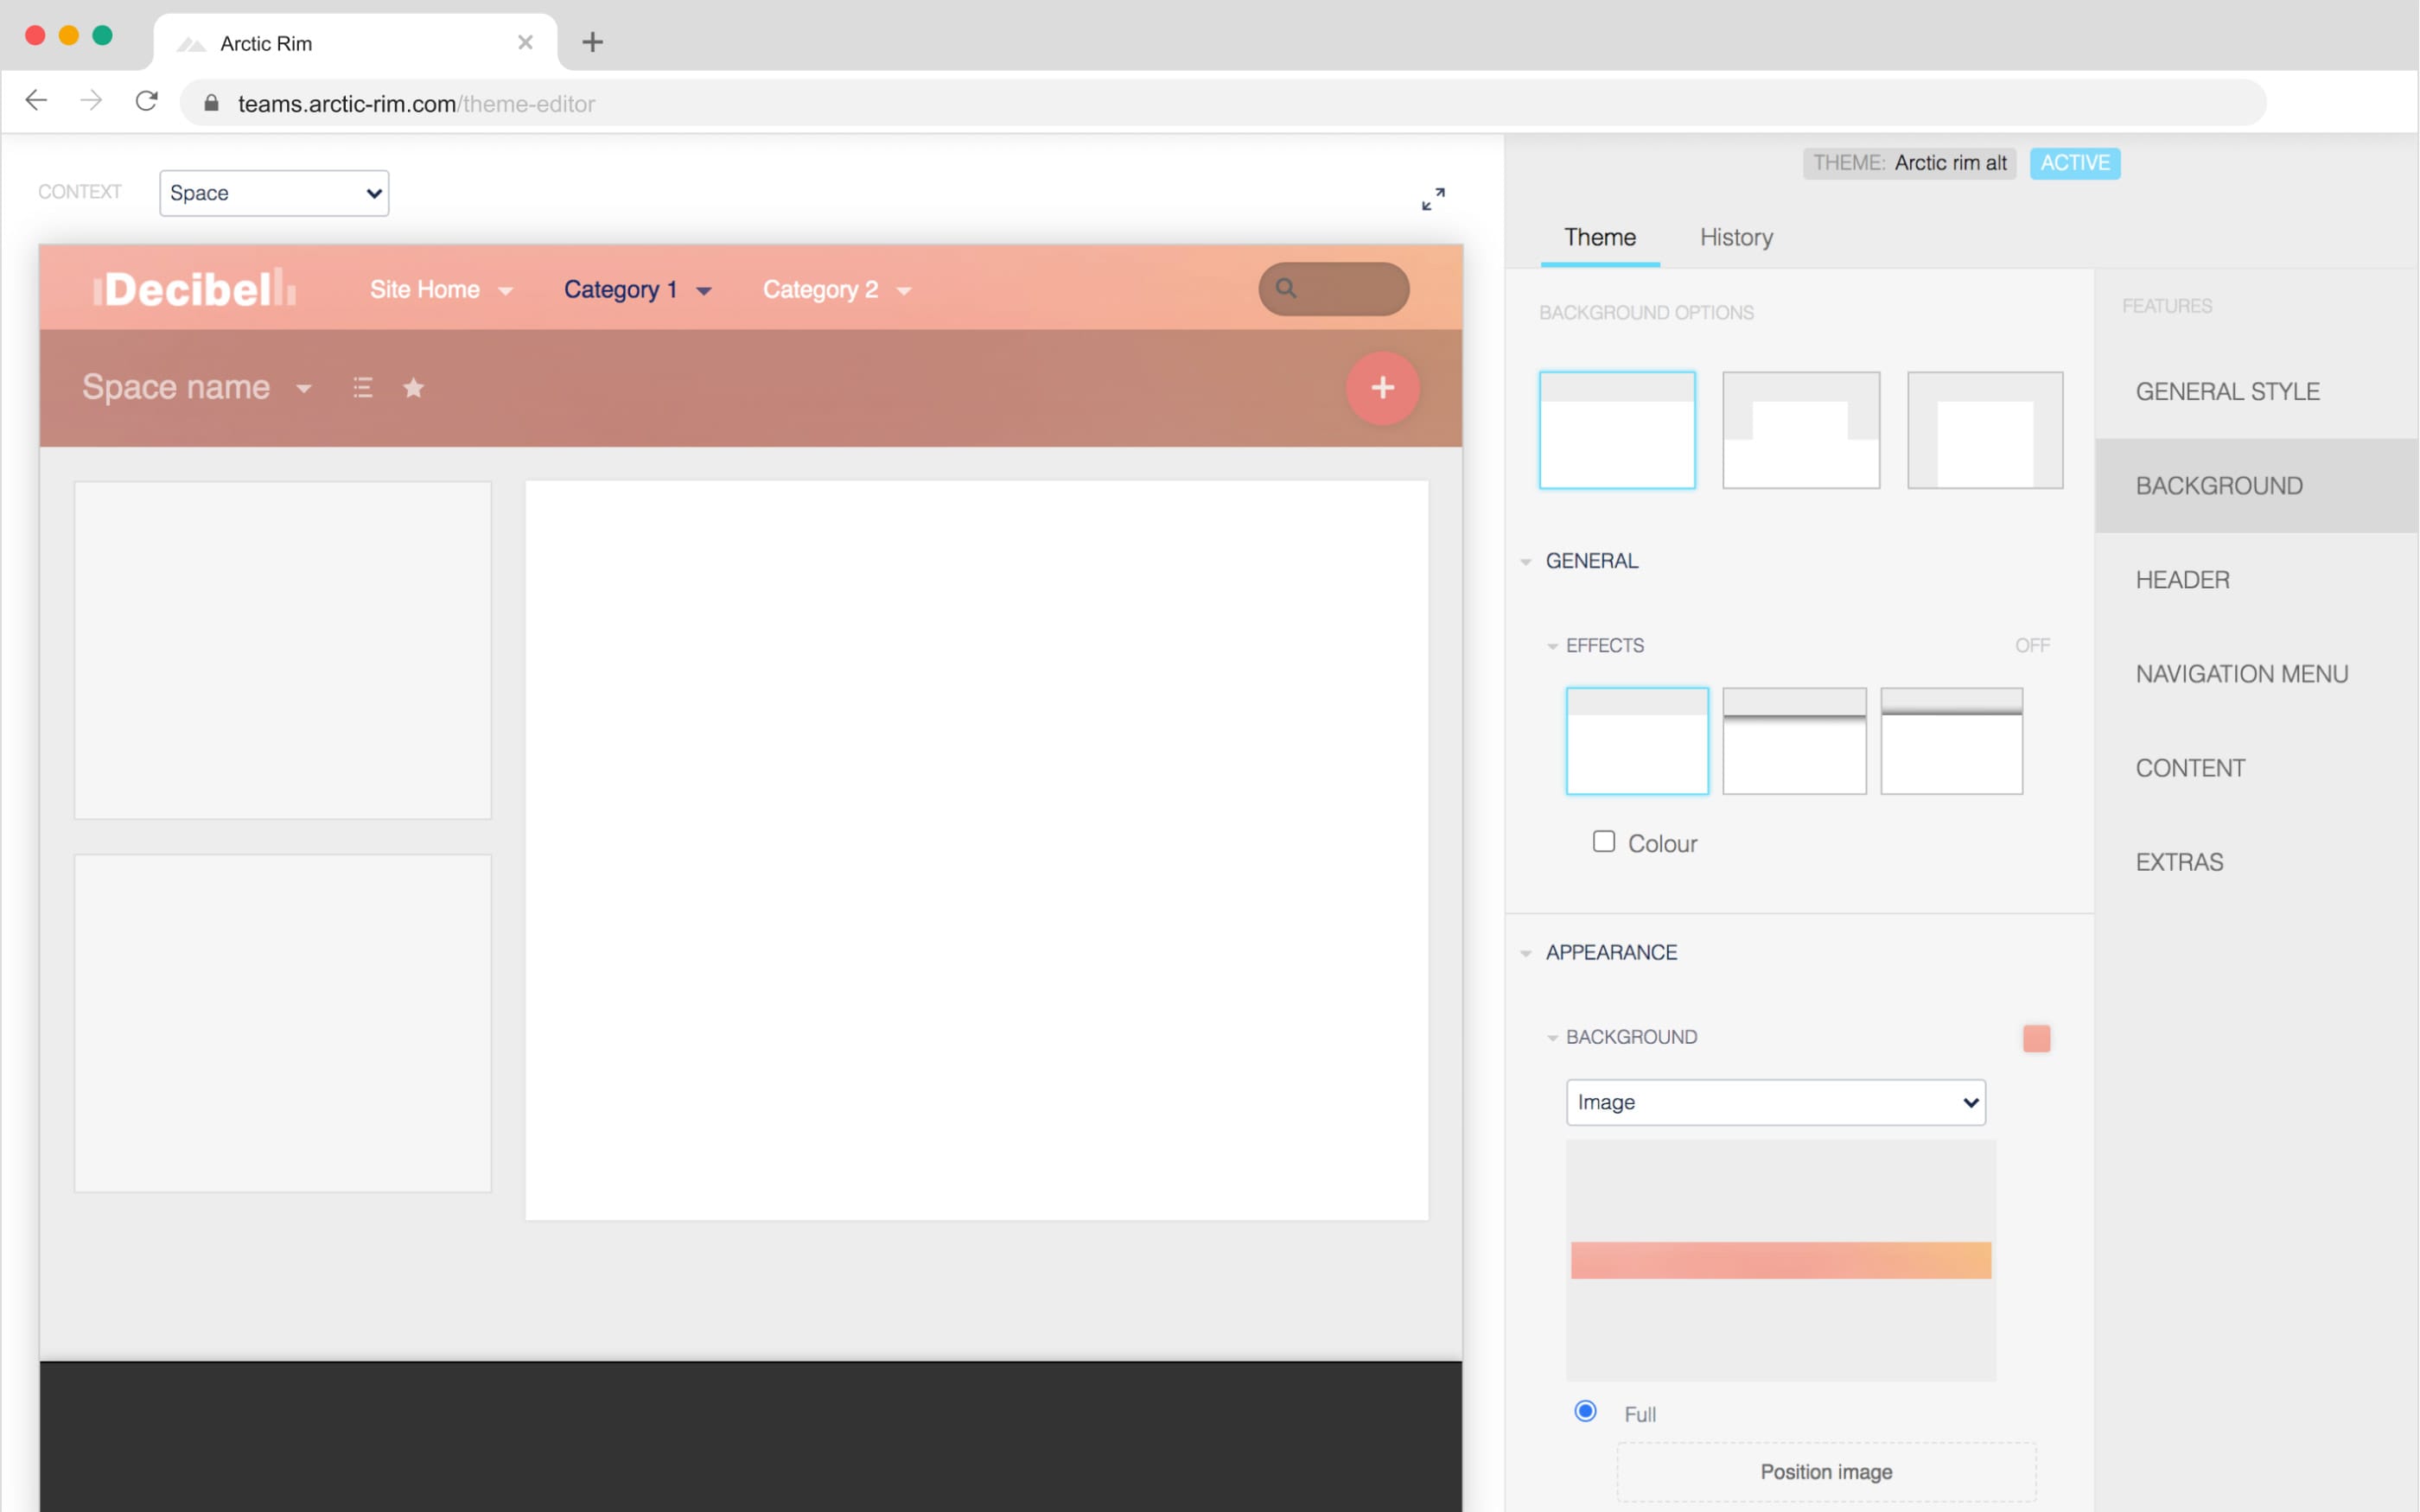The image size is (2420, 1512).
Task: Select second background layout option
Action: pos(1801,430)
